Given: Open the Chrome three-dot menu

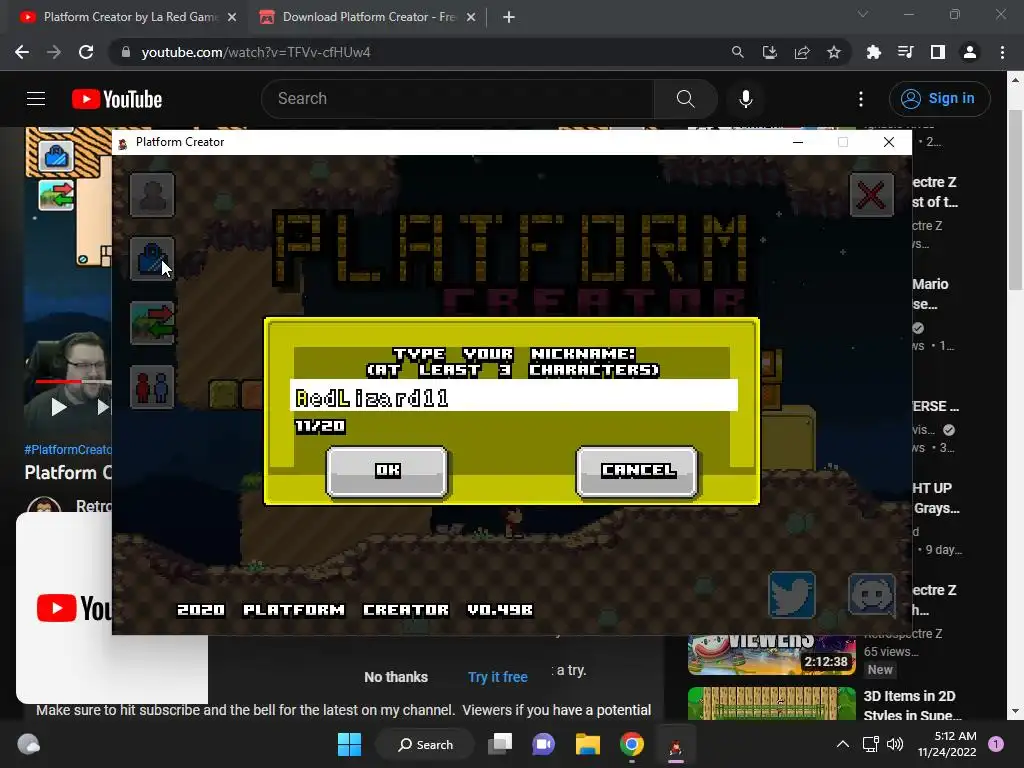Looking at the screenshot, I should click(x=1002, y=52).
